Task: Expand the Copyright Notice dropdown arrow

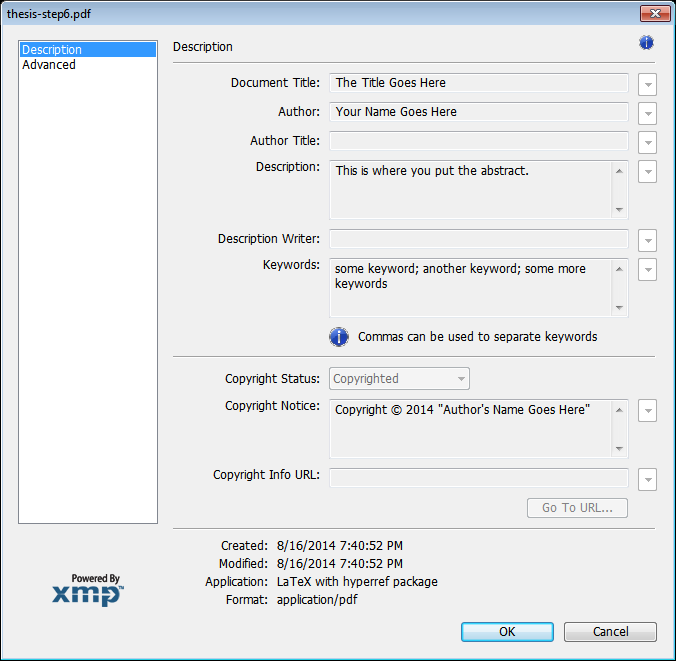Action: [x=647, y=410]
